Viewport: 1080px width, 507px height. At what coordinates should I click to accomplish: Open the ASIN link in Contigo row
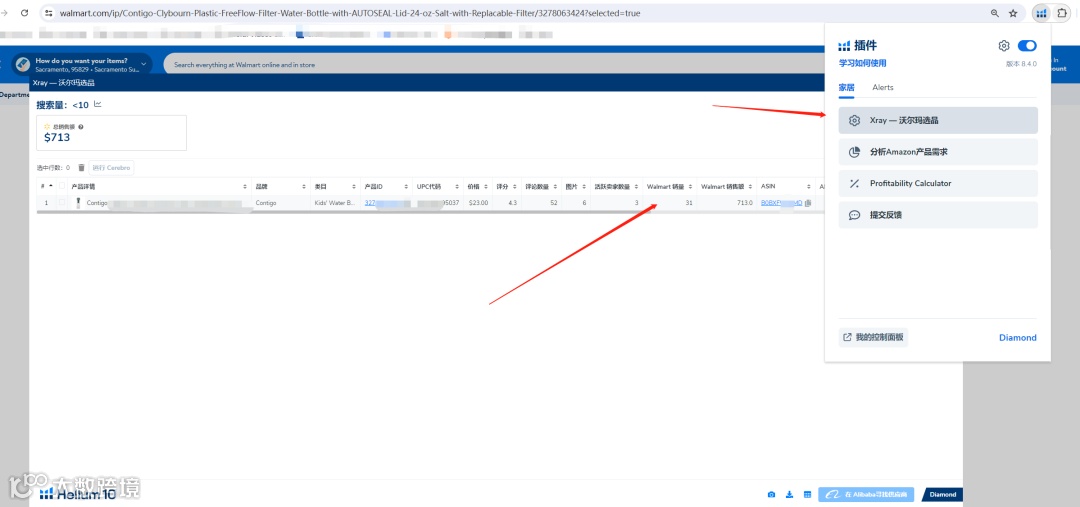pyautogui.click(x=782, y=203)
